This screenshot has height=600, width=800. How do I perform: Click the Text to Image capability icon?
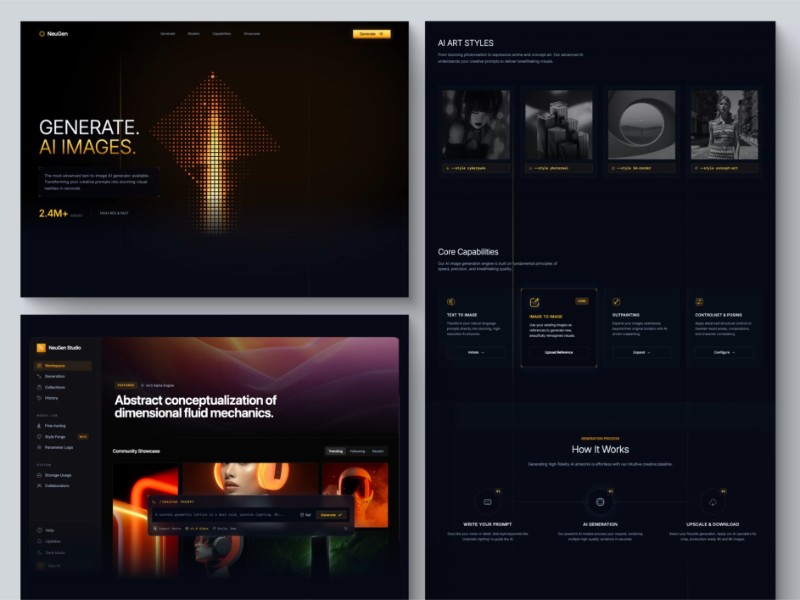[x=450, y=301]
